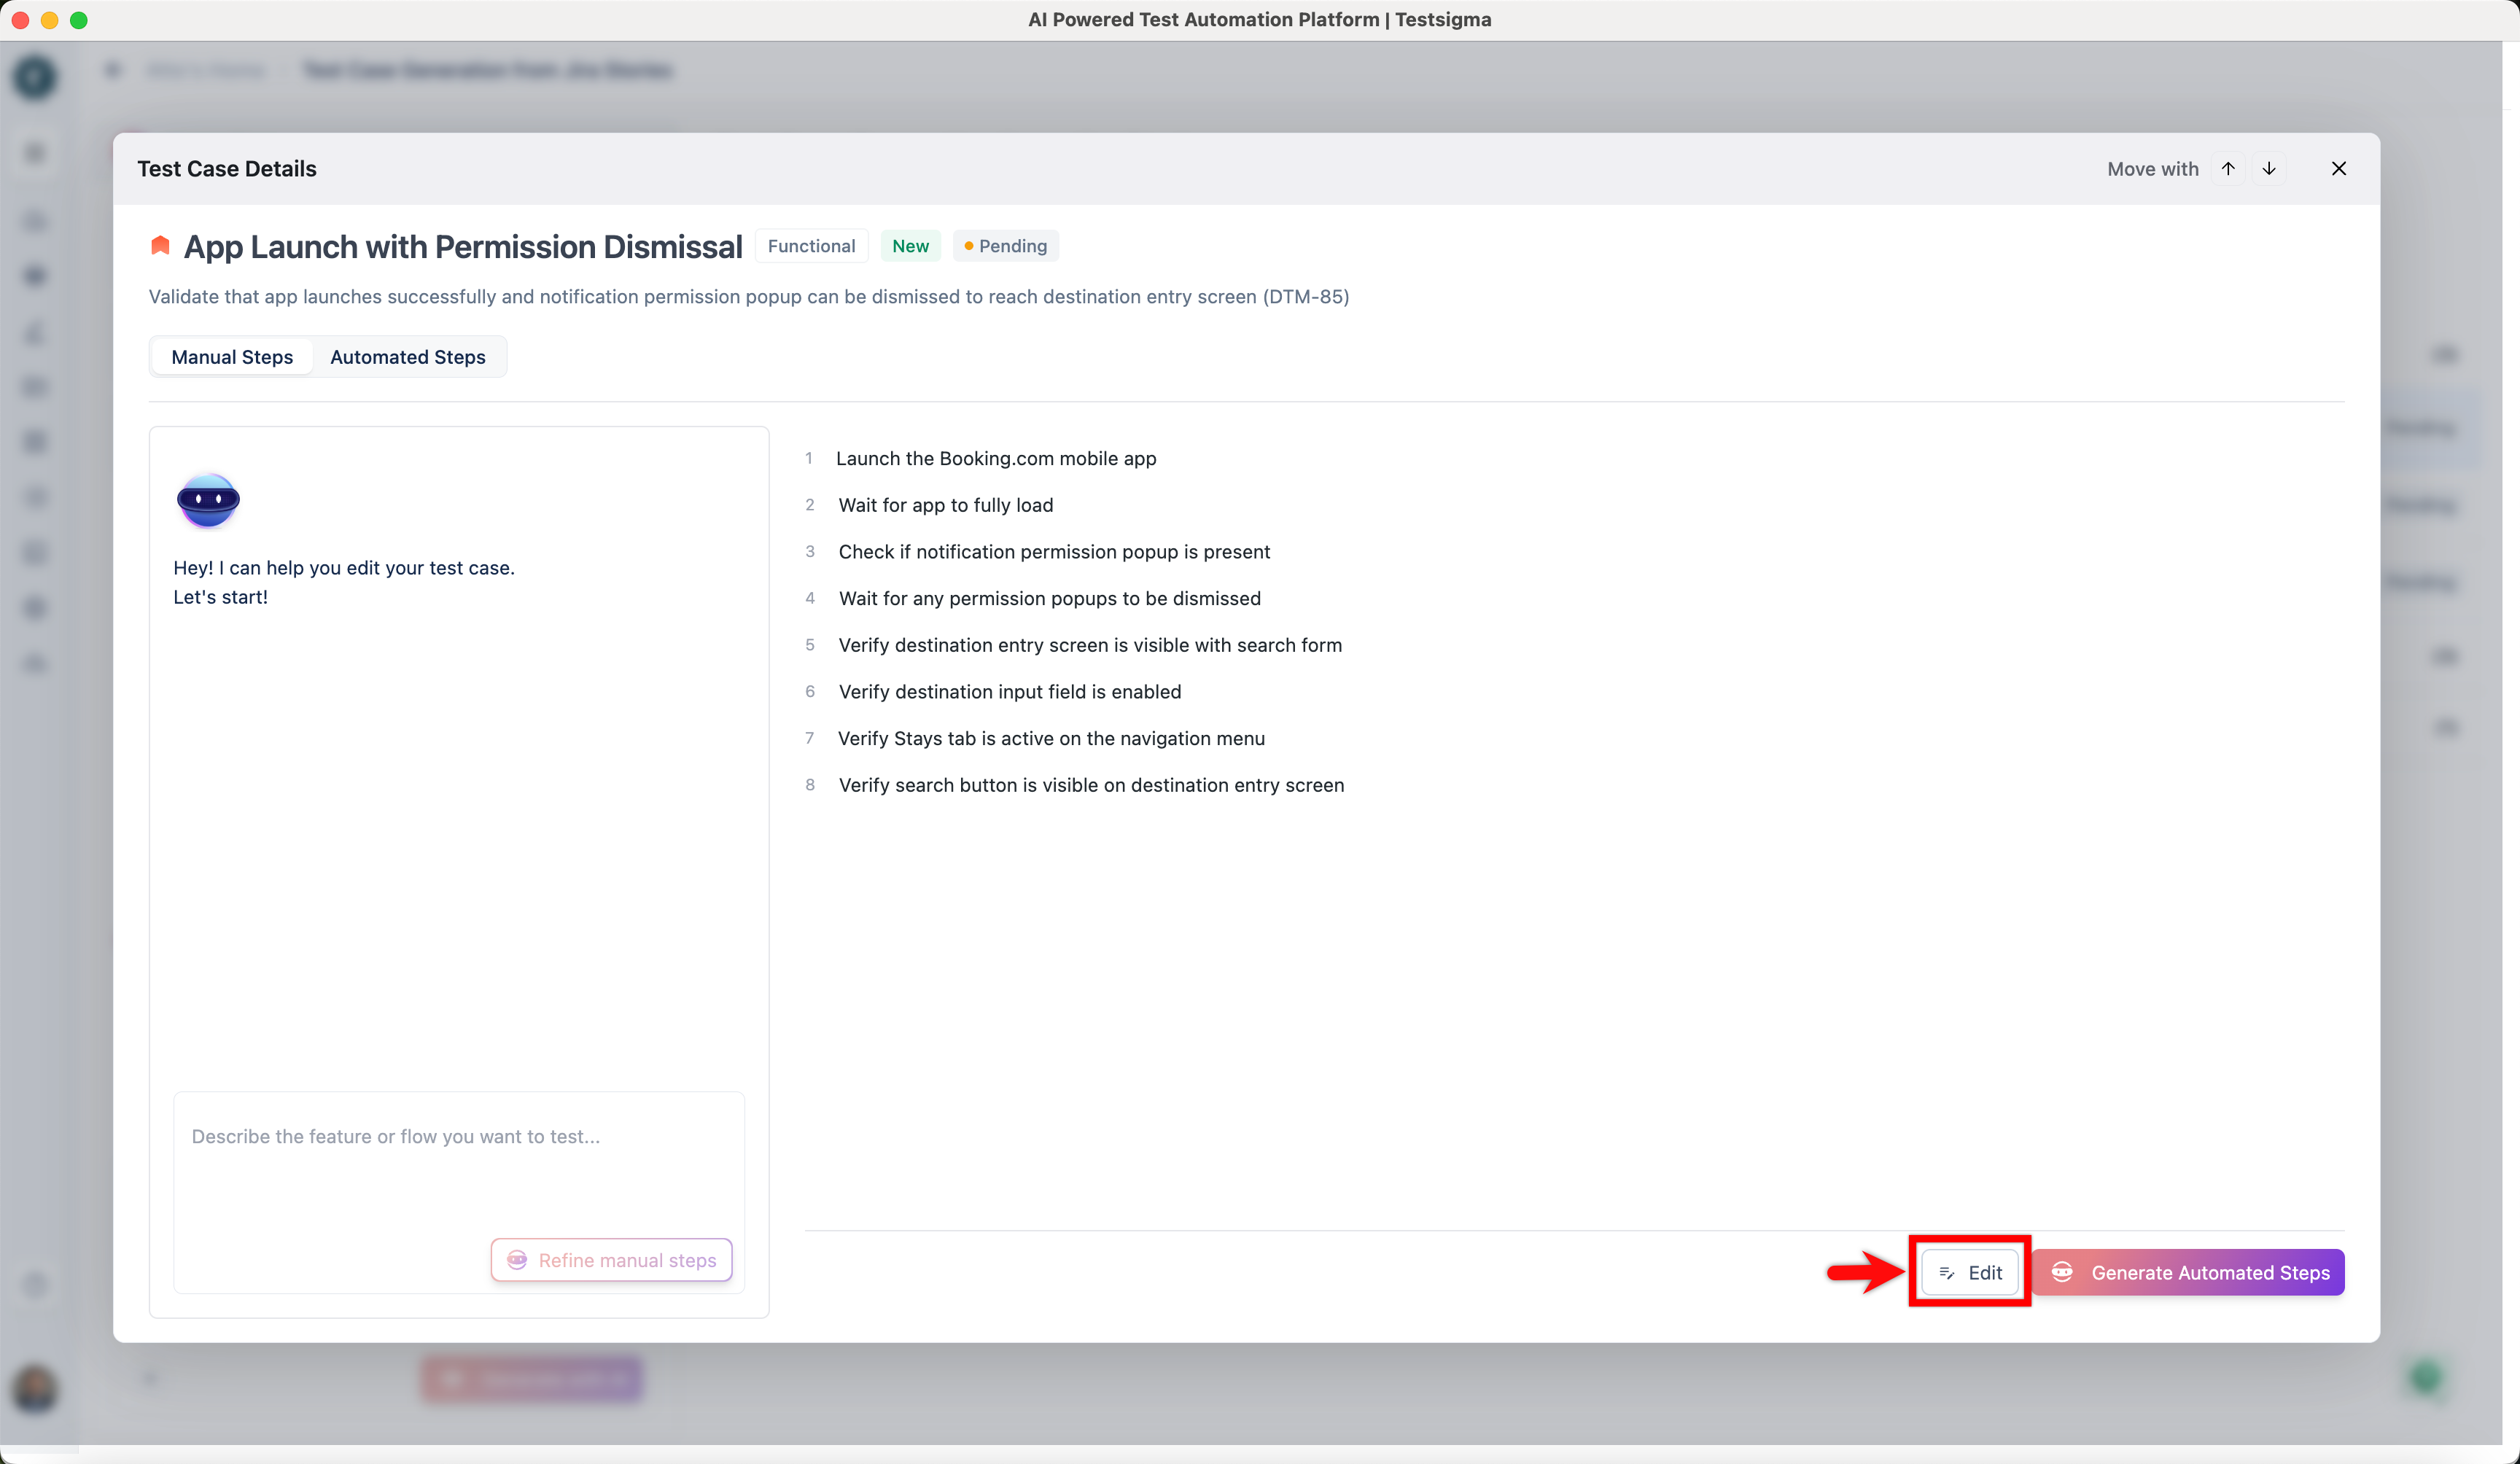This screenshot has width=2520, height=1464.
Task: Click the orange bookmark icon beside title
Action: [160, 246]
